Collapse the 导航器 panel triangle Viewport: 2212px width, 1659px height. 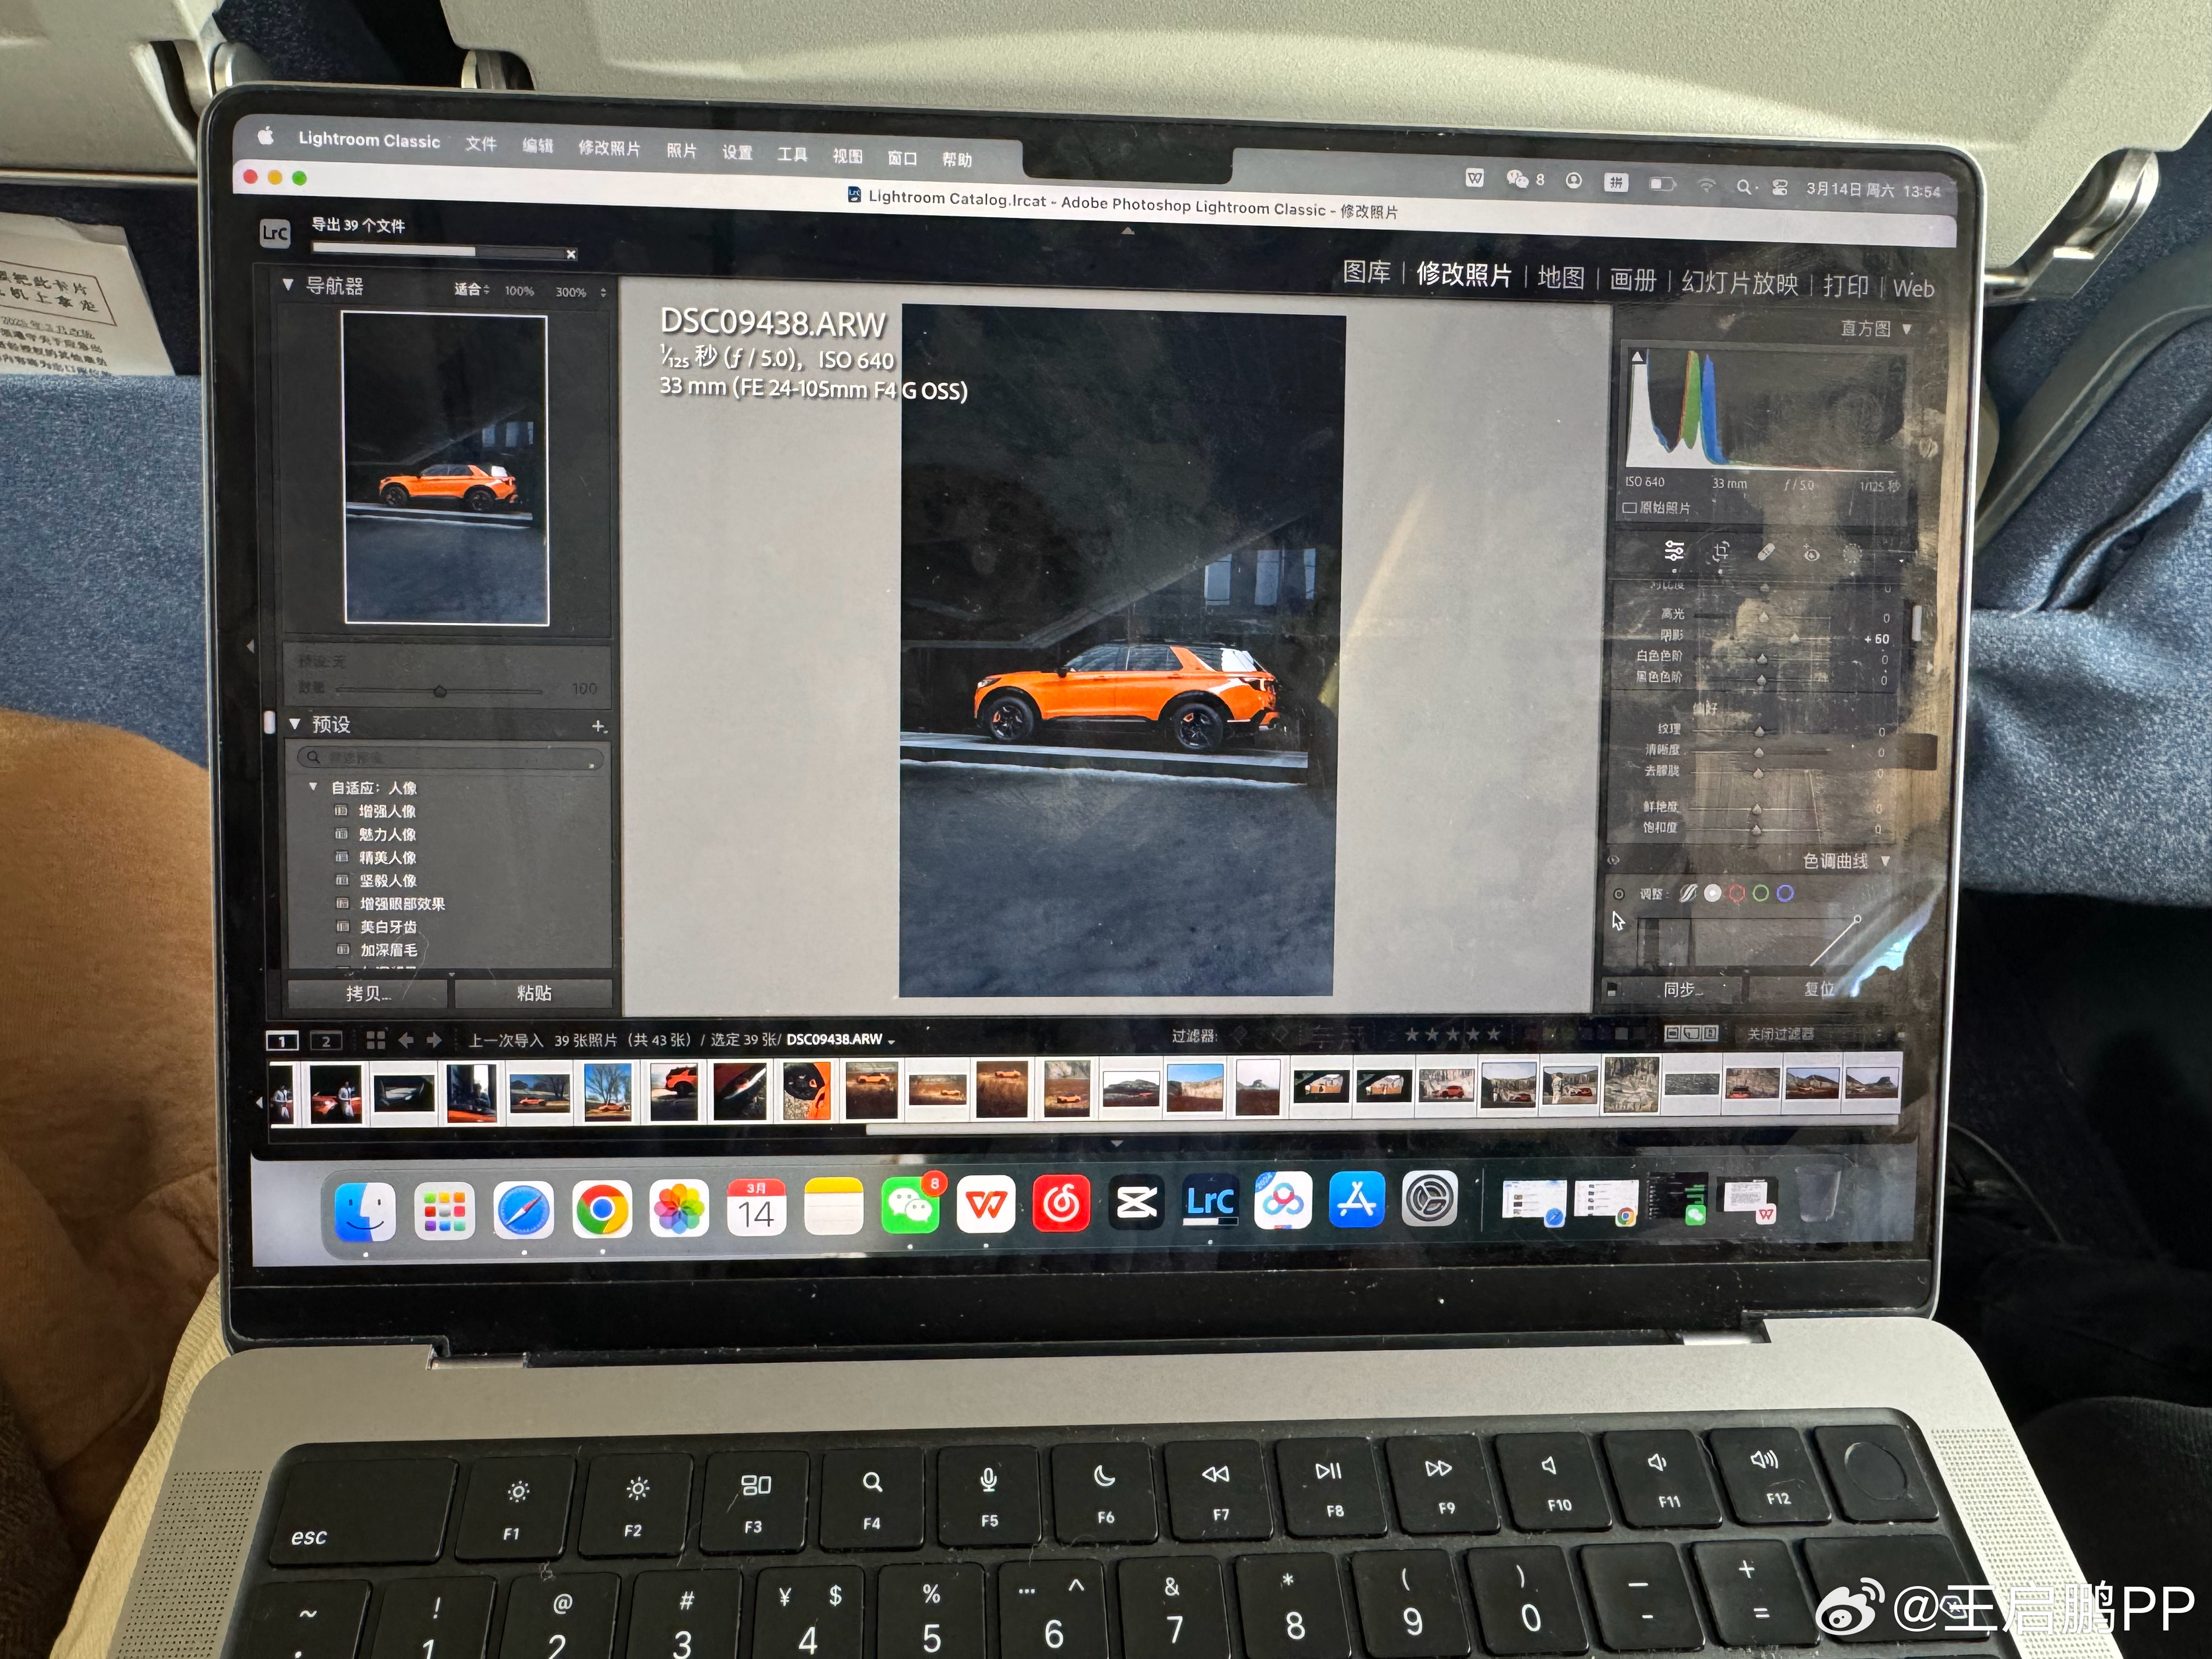288,285
